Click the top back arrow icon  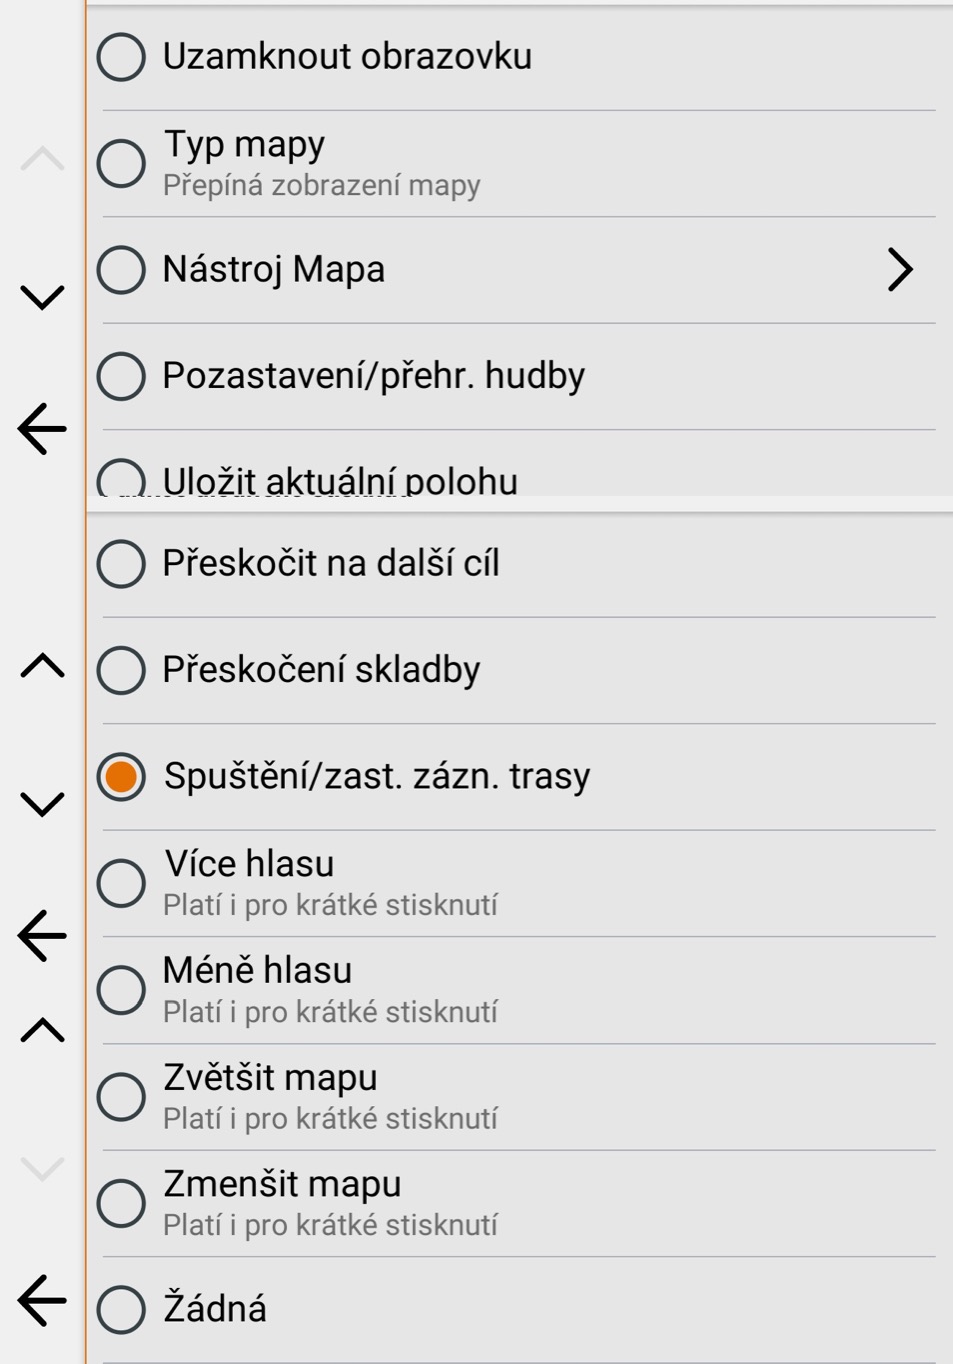pos(40,430)
